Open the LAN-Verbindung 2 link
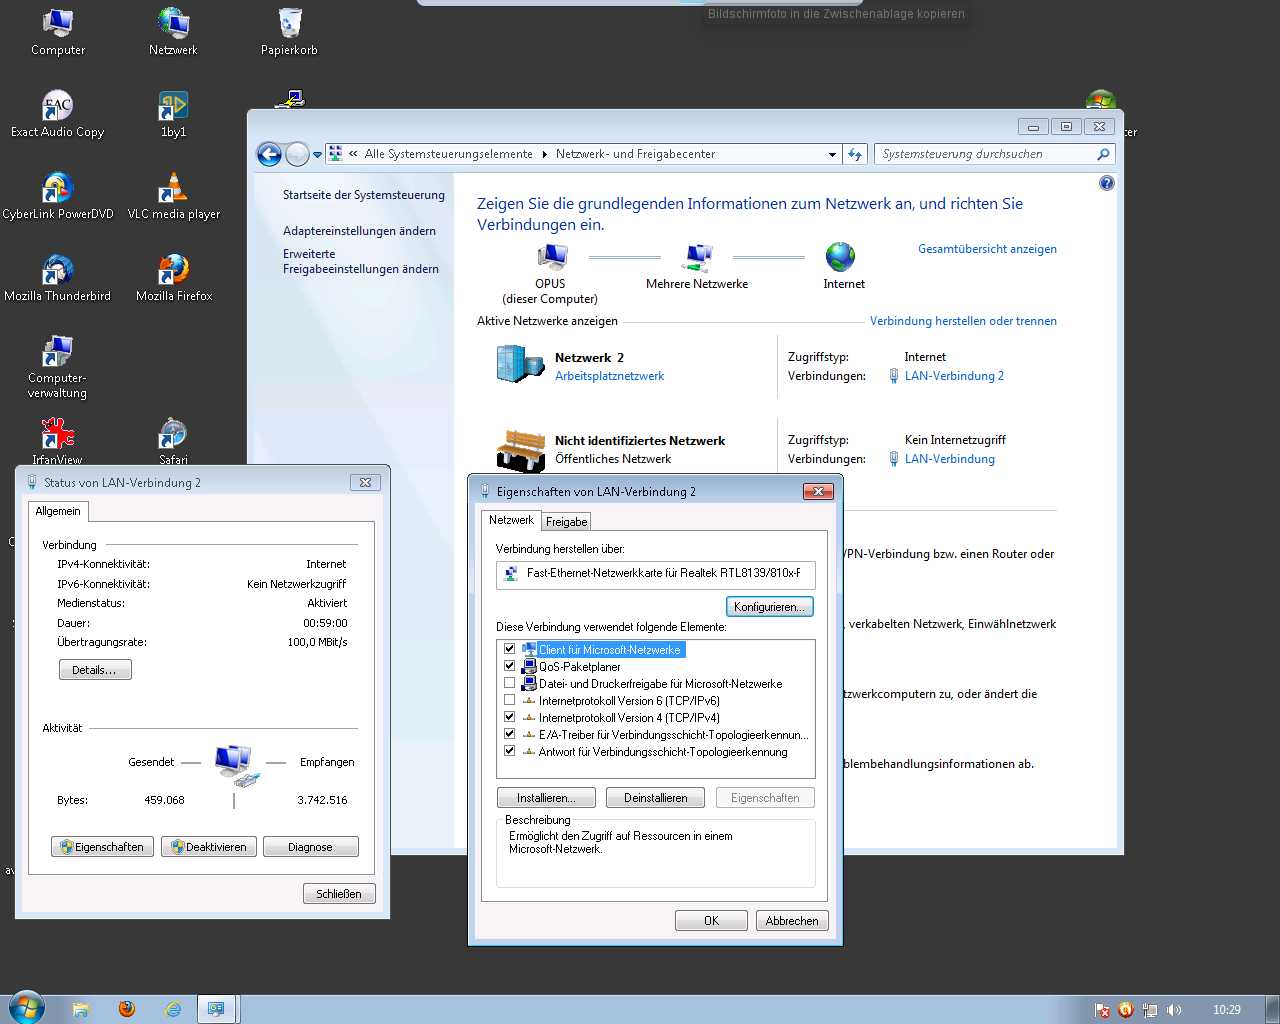The height and width of the screenshot is (1024, 1280). point(954,376)
